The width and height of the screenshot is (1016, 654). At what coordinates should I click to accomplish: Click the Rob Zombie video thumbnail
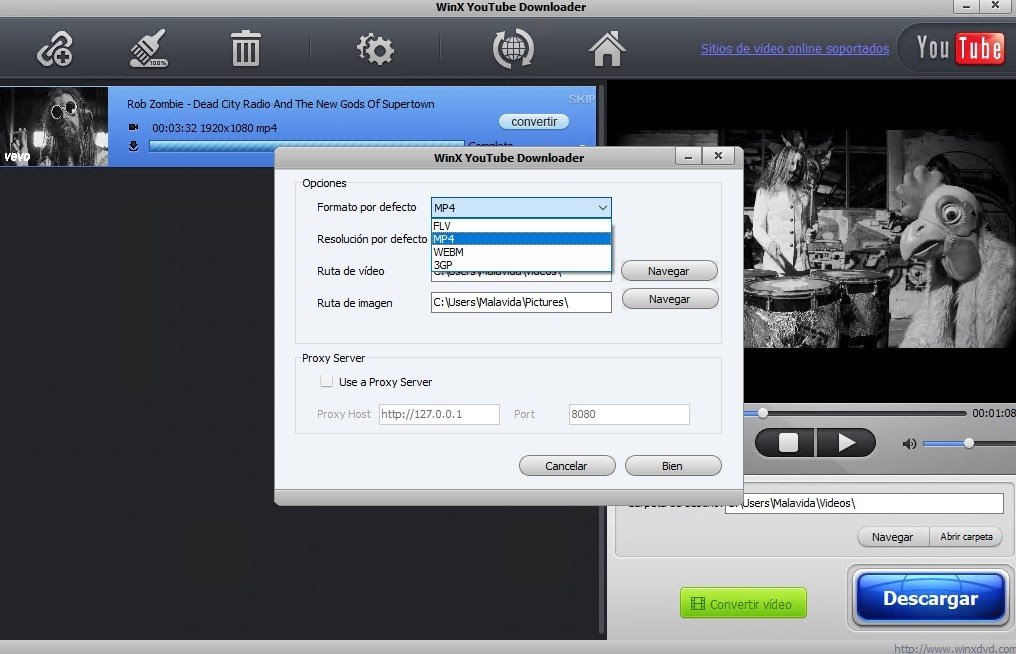54,126
